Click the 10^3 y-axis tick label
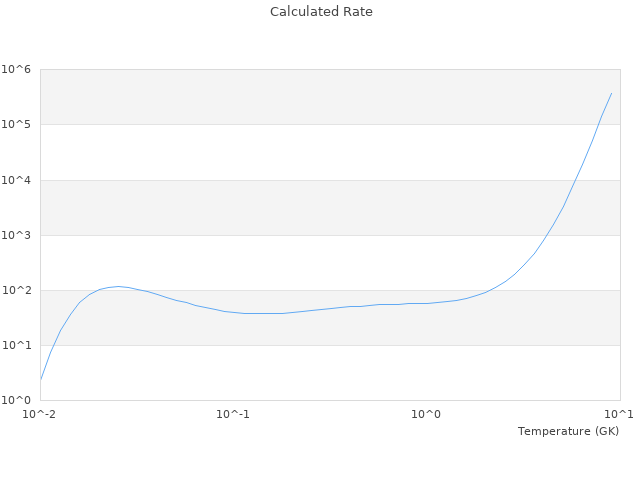 16,235
